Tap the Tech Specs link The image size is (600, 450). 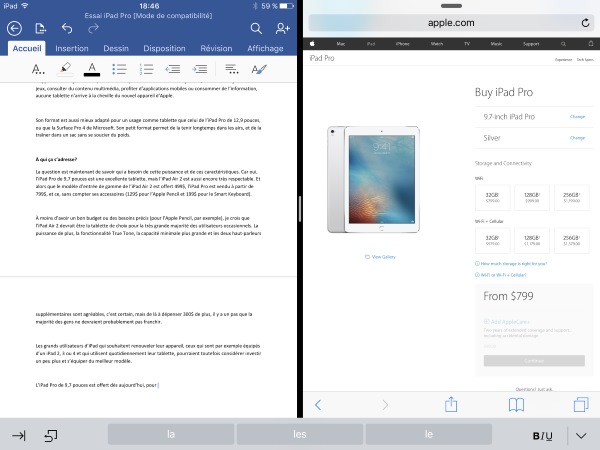point(585,60)
